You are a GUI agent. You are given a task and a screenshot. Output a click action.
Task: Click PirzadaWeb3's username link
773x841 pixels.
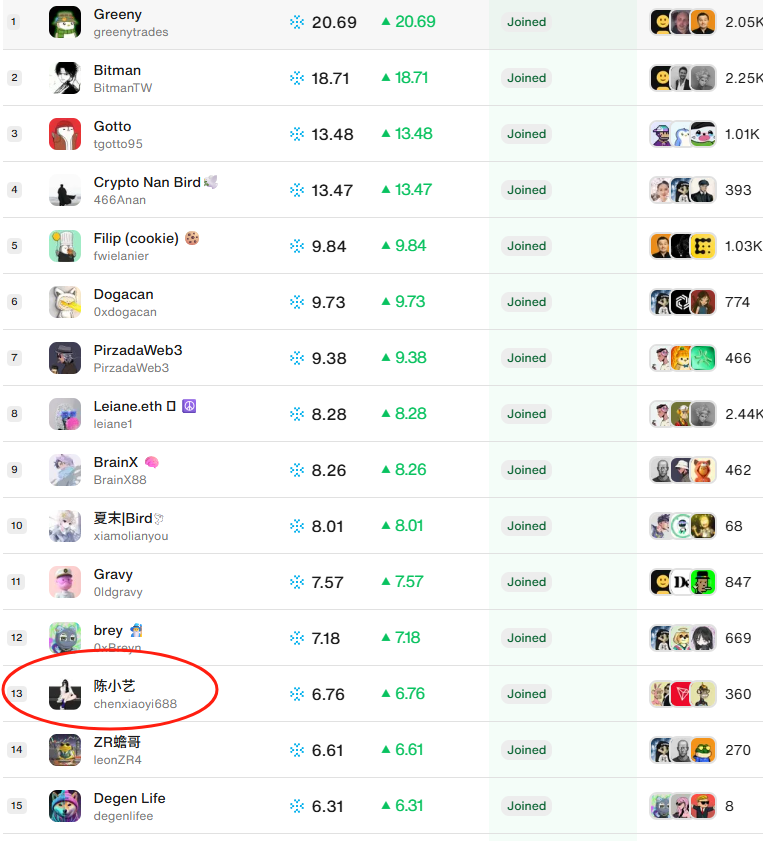(x=131, y=368)
